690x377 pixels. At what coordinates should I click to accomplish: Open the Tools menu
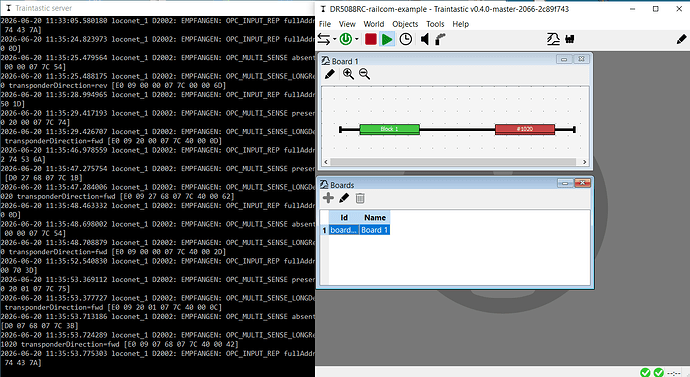click(435, 24)
